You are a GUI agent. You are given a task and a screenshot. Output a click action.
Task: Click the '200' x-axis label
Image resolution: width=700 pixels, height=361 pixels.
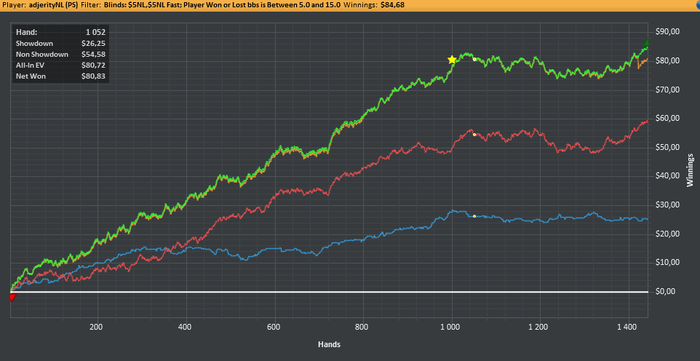click(x=96, y=327)
